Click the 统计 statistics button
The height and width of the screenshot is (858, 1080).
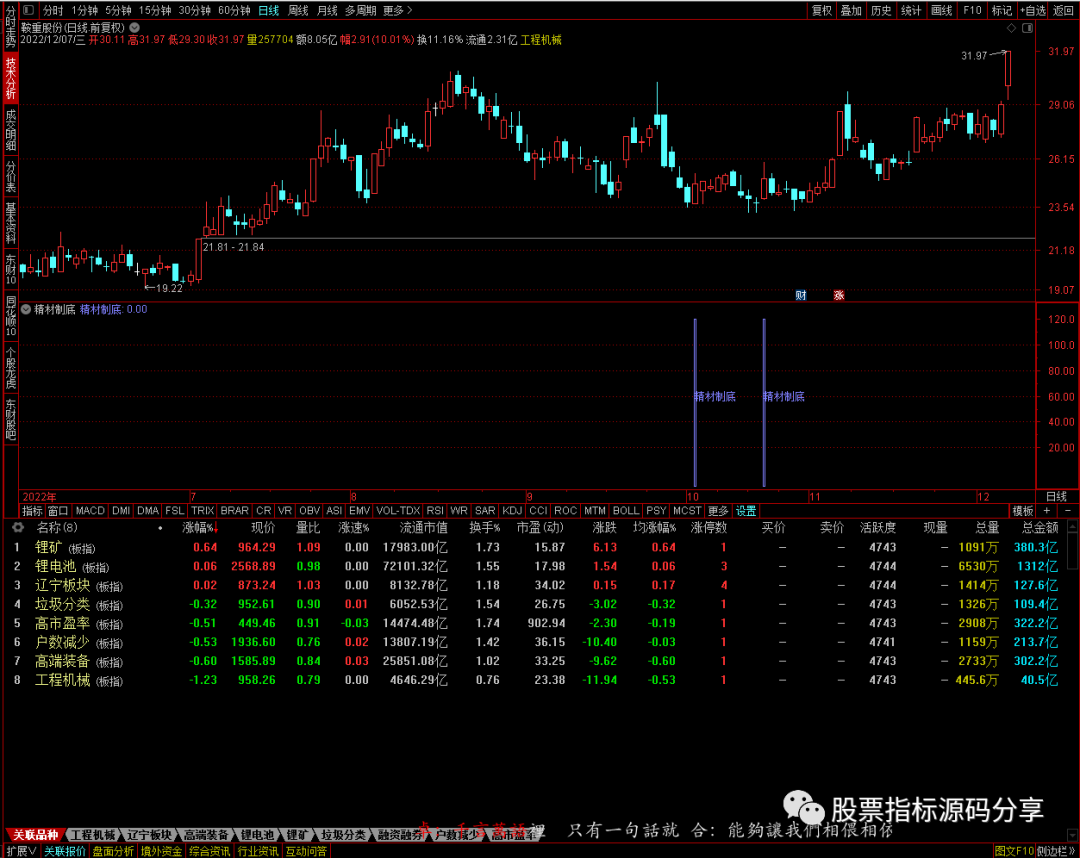[x=911, y=10]
